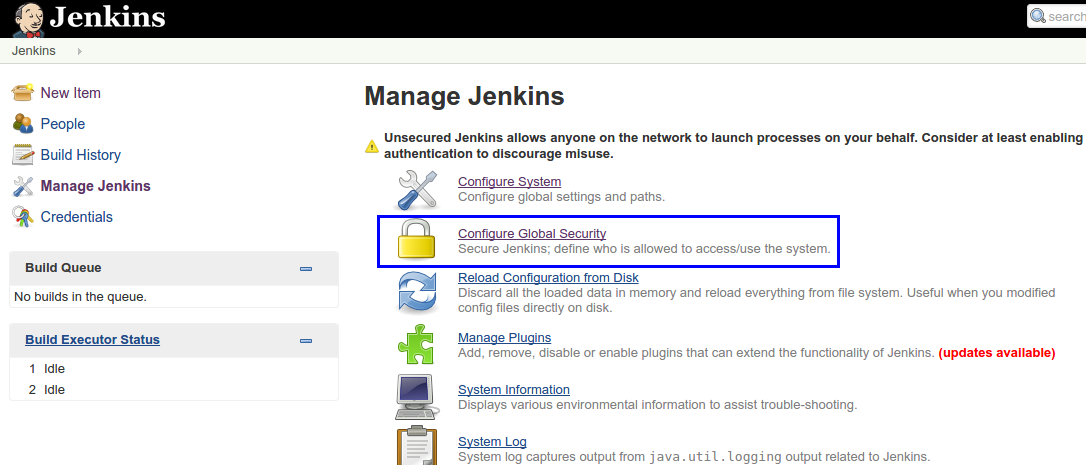Click the People icon in sidebar

point(23,123)
